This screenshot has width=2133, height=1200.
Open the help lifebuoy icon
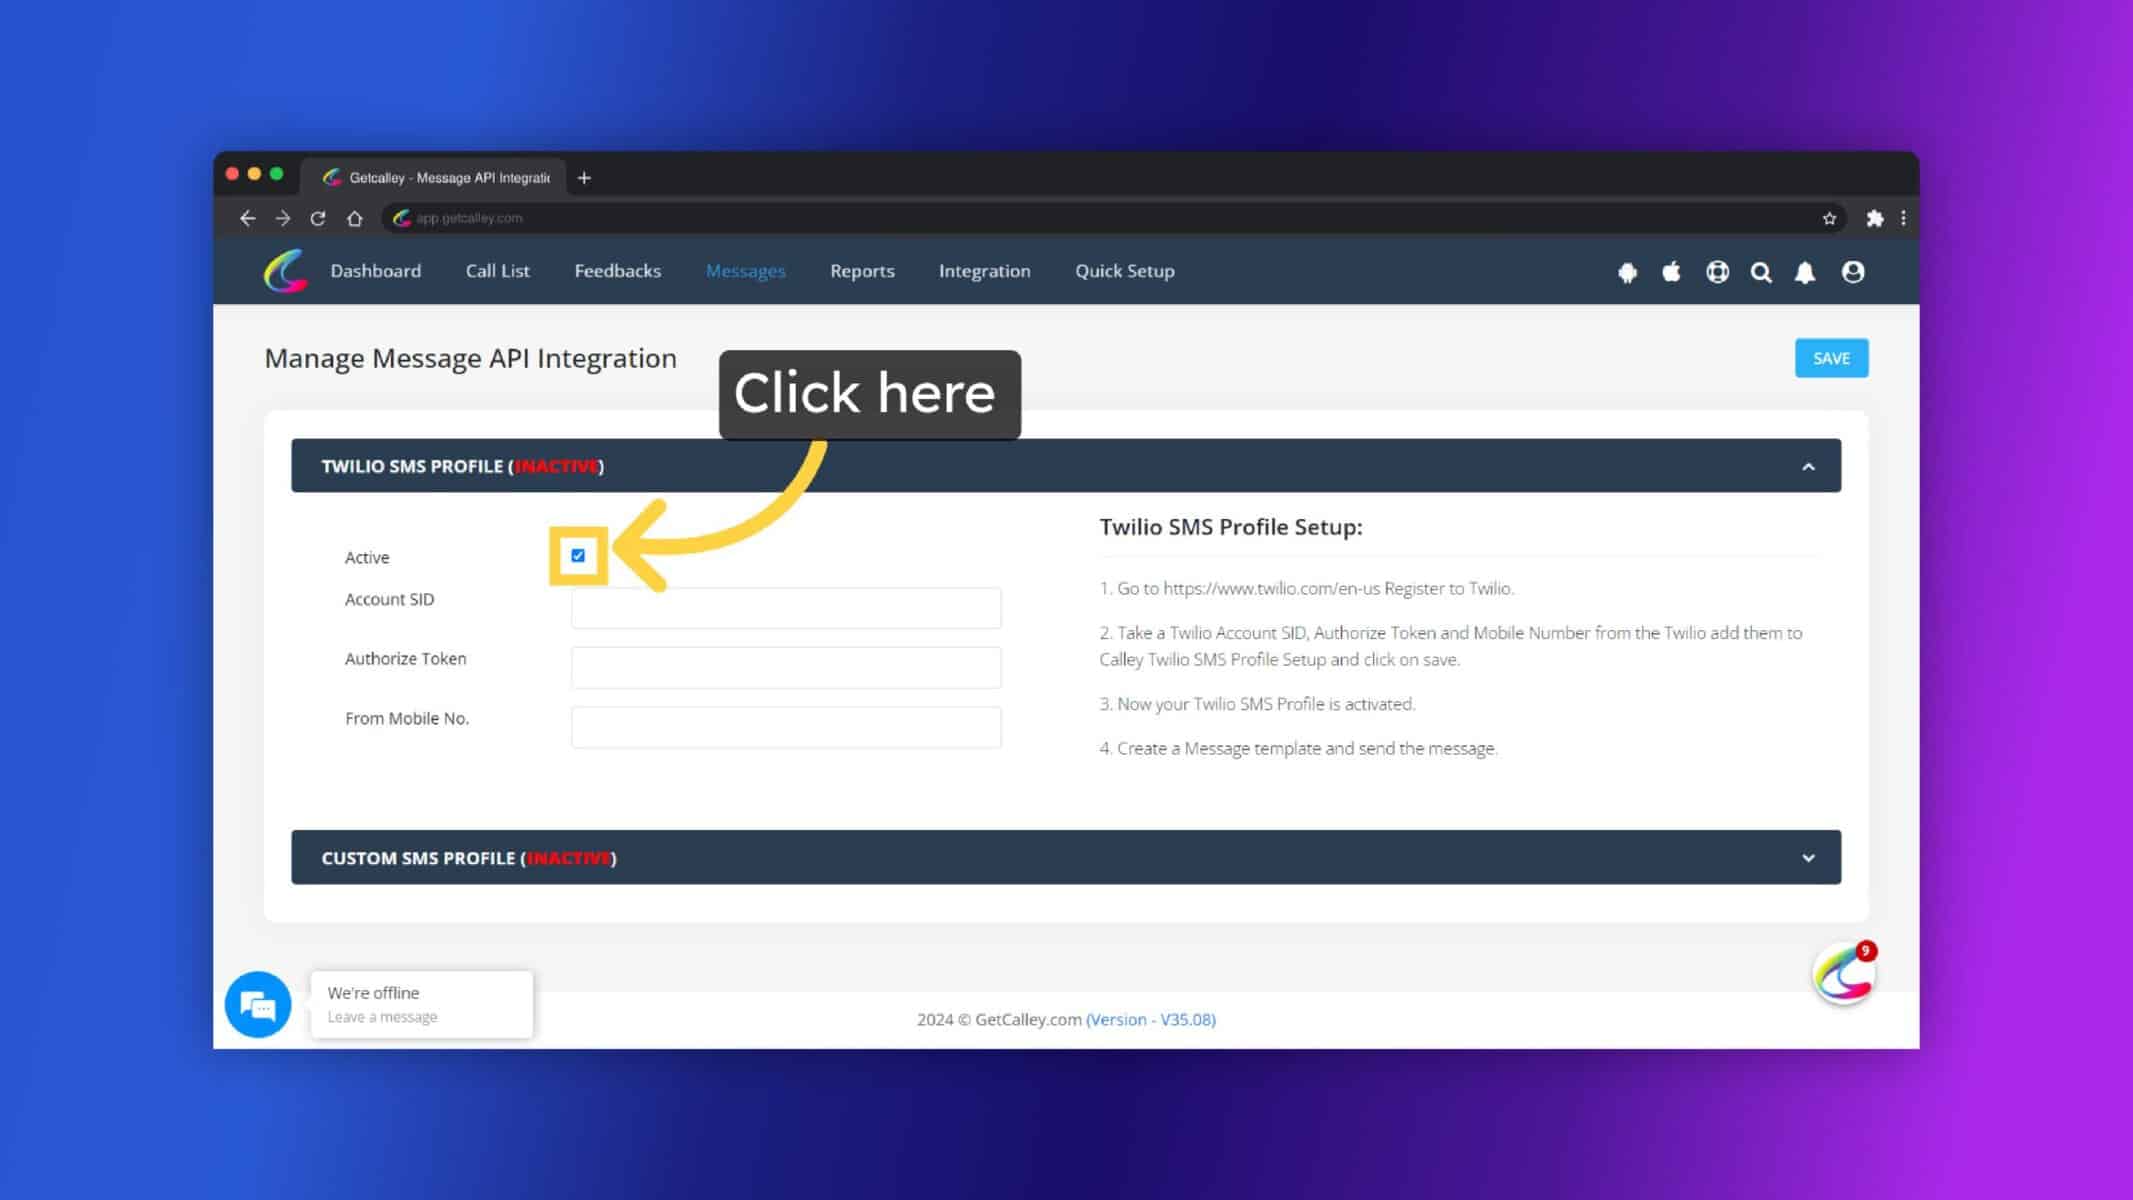[1717, 272]
